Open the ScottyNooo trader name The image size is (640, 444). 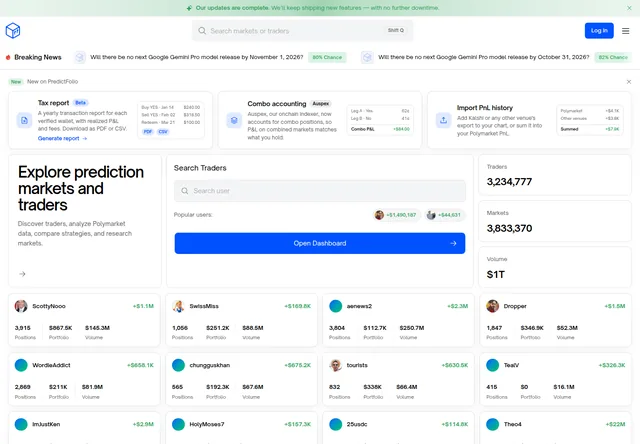point(49,306)
